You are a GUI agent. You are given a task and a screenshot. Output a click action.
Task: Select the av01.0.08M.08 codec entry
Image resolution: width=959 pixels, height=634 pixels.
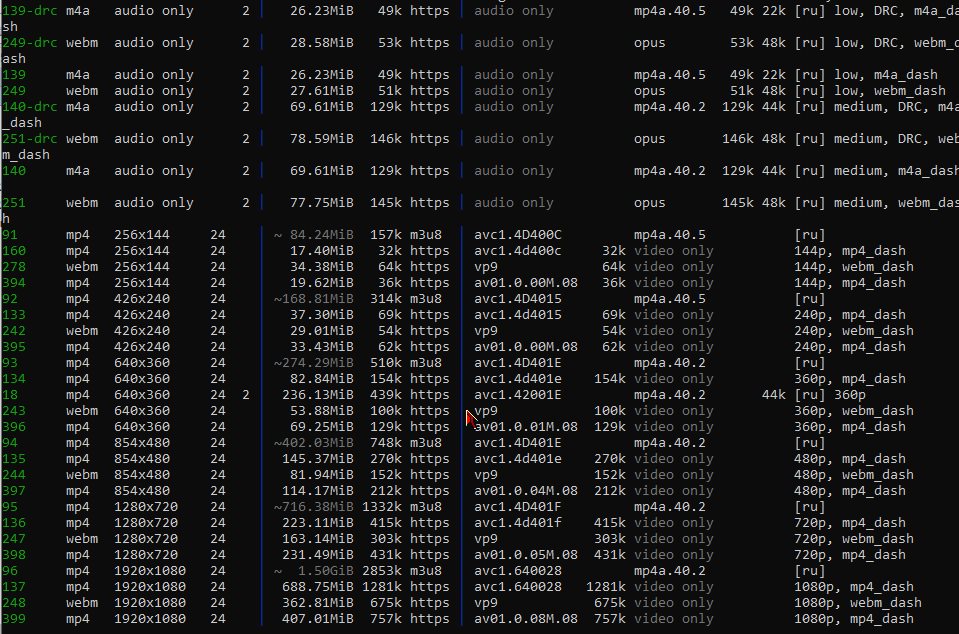[x=525, y=619]
